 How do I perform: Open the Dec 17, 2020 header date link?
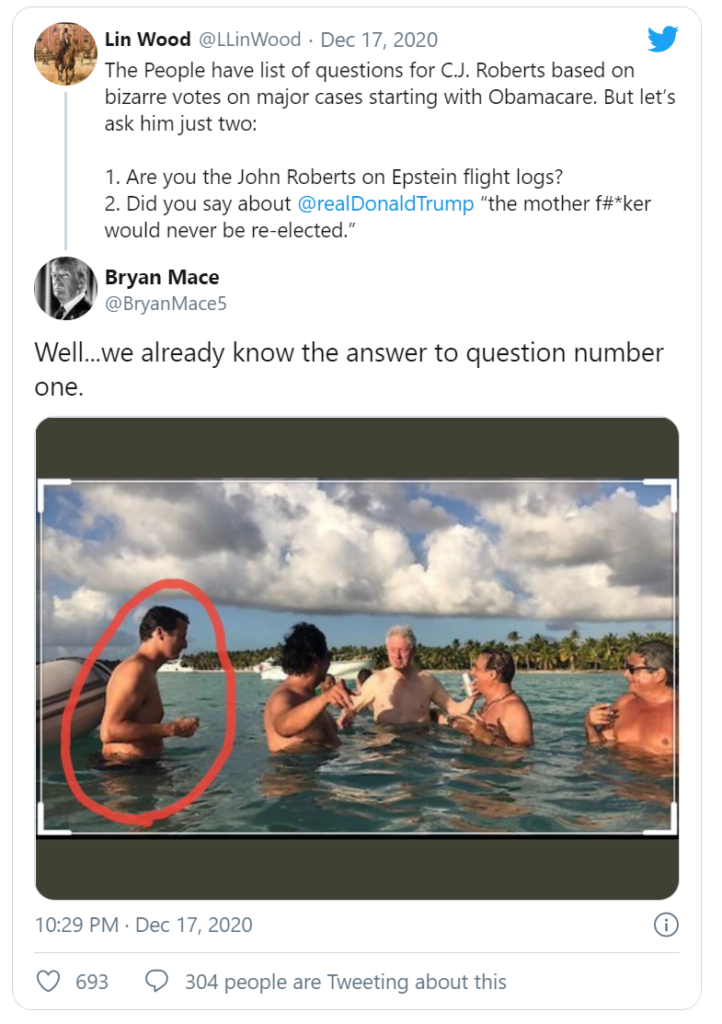(x=379, y=40)
